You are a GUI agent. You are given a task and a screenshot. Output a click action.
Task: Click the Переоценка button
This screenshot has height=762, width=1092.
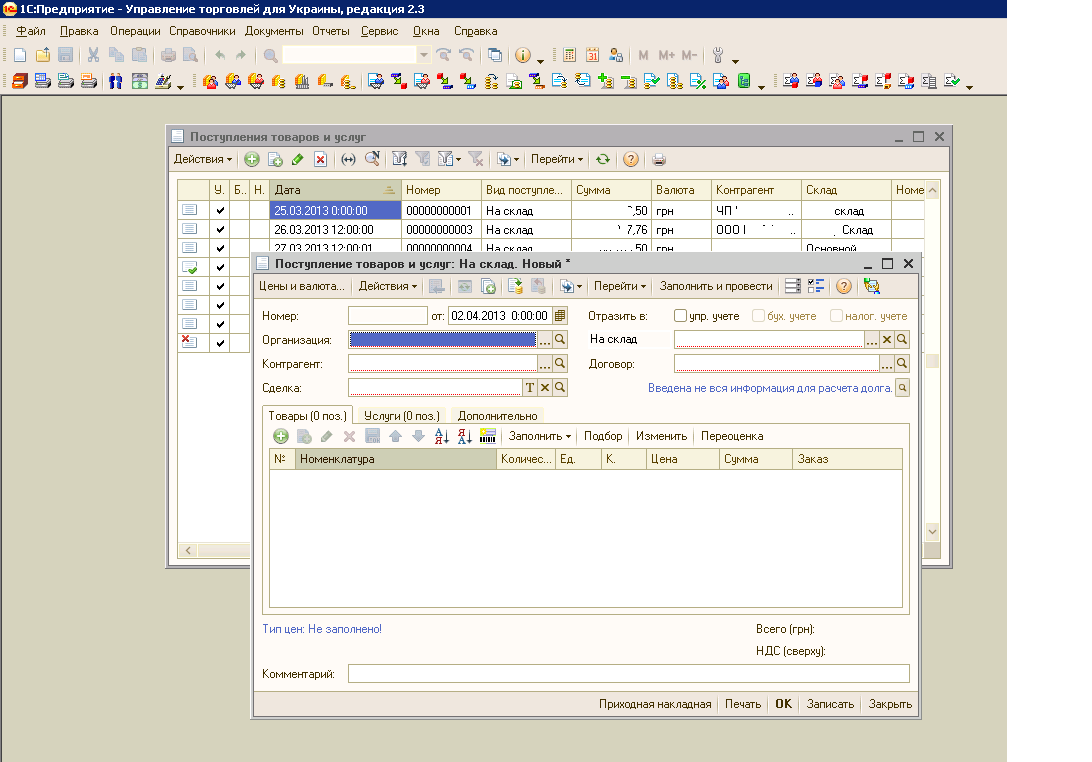(732, 436)
